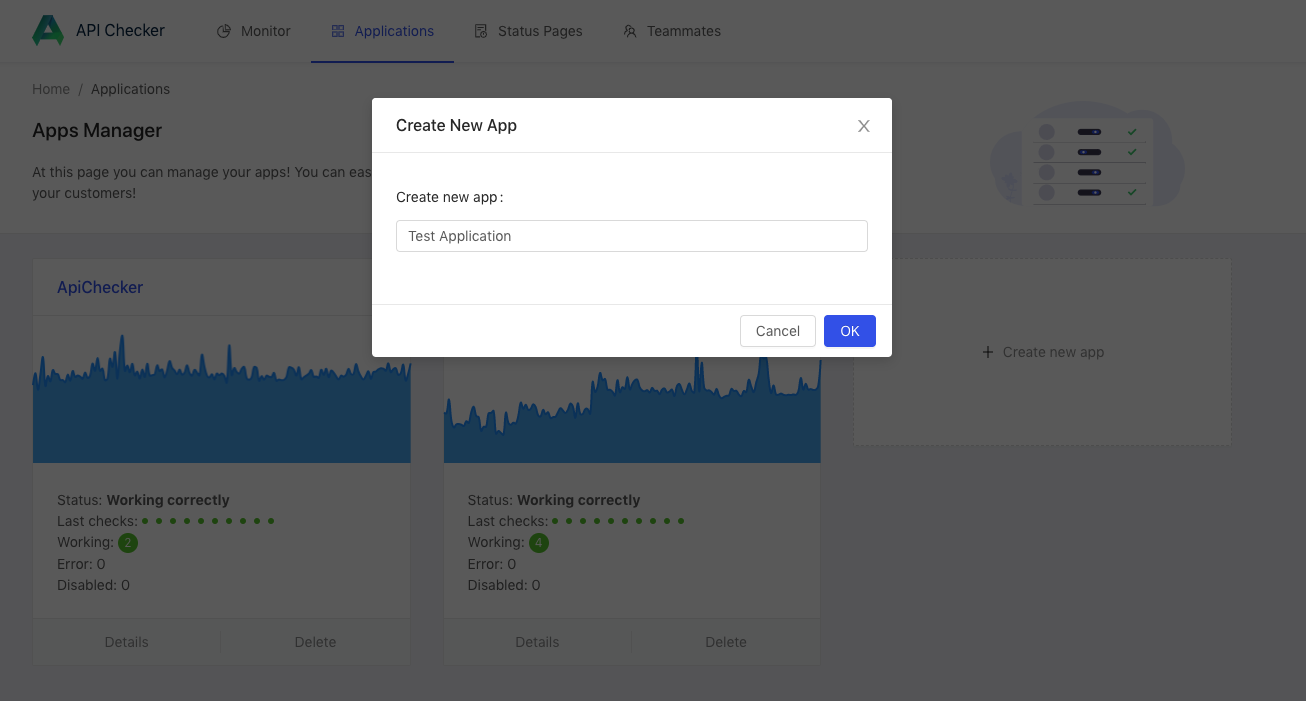
Task: Click the Applications grid icon
Action: (x=338, y=31)
